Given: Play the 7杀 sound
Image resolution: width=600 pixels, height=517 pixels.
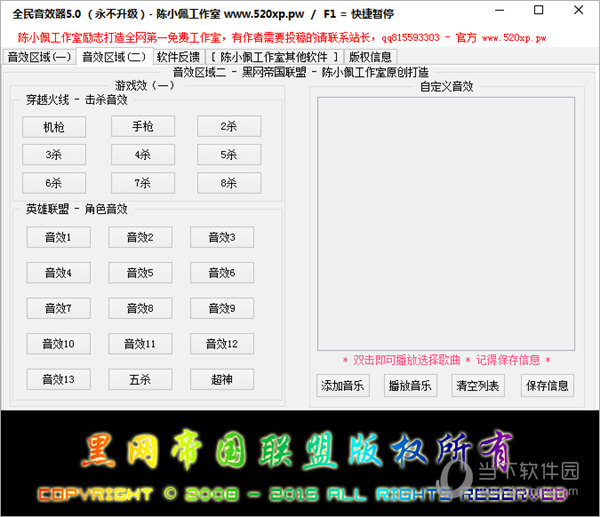Looking at the screenshot, I should point(143,183).
